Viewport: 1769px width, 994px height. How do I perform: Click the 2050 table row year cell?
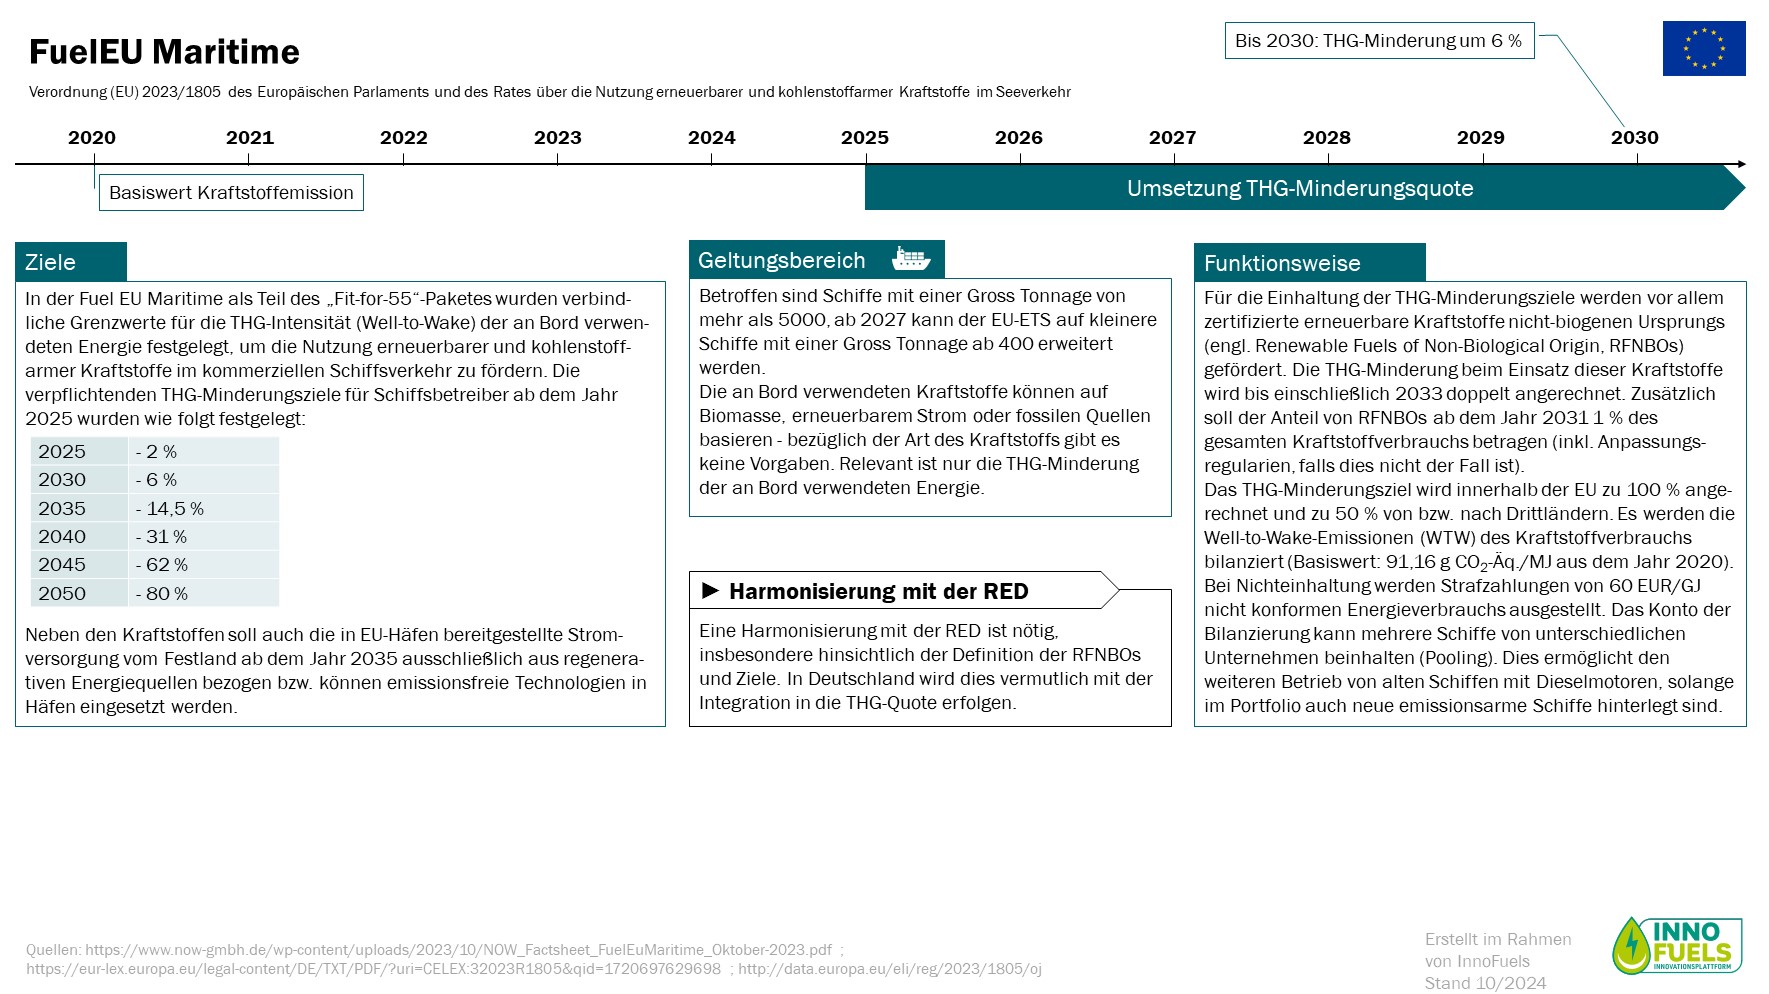click(x=79, y=594)
